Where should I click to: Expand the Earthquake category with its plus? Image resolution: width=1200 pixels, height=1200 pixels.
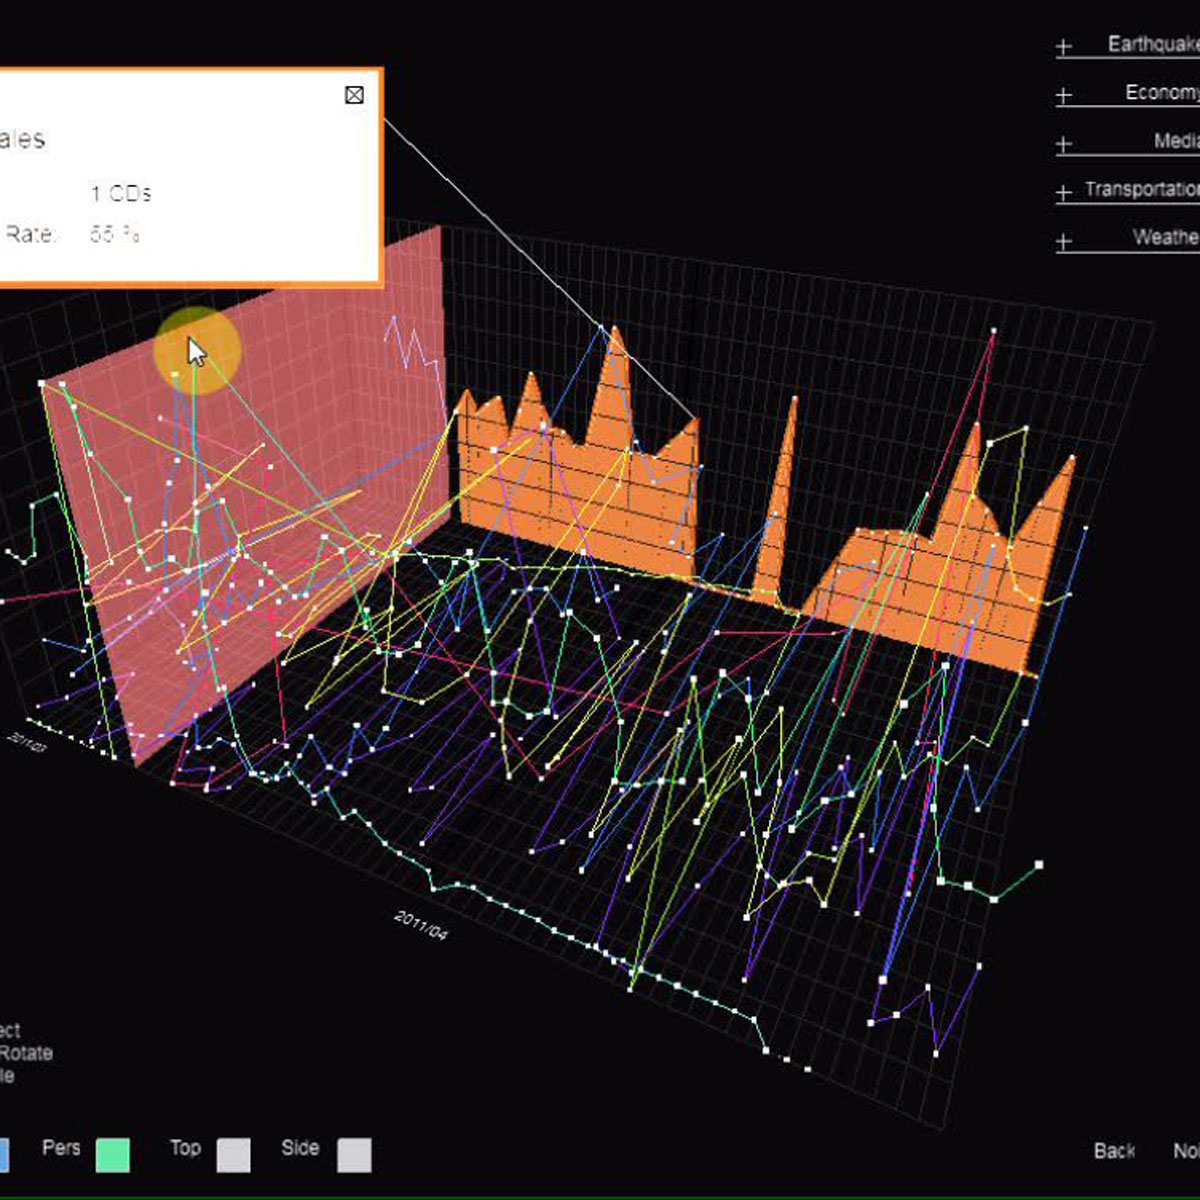(1064, 46)
